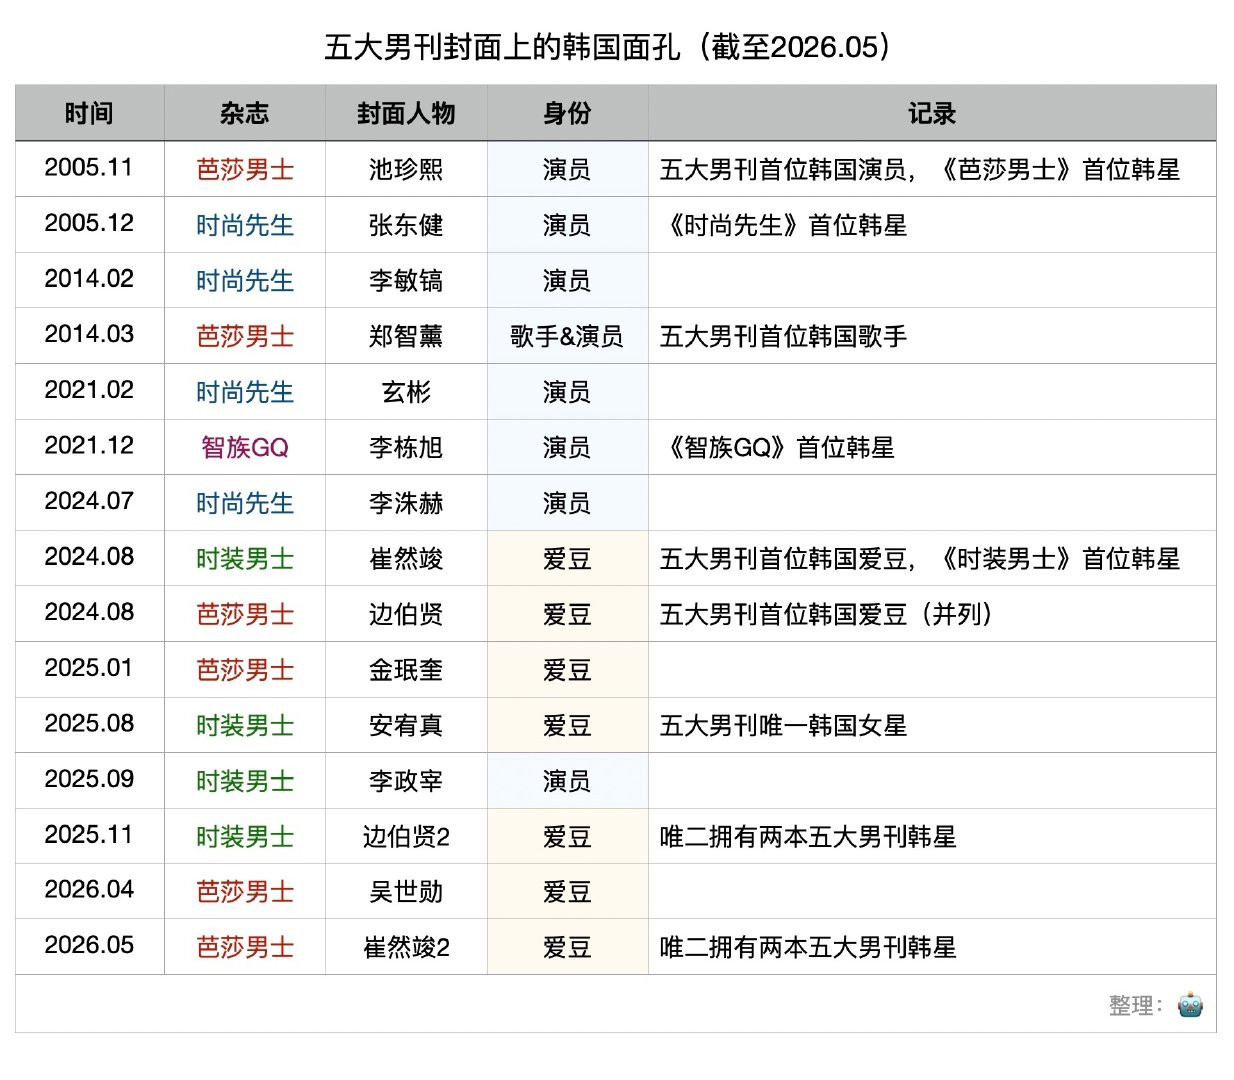The height and width of the screenshot is (1080, 1234).
Task: Select the 时间 column header
Action: (x=89, y=113)
